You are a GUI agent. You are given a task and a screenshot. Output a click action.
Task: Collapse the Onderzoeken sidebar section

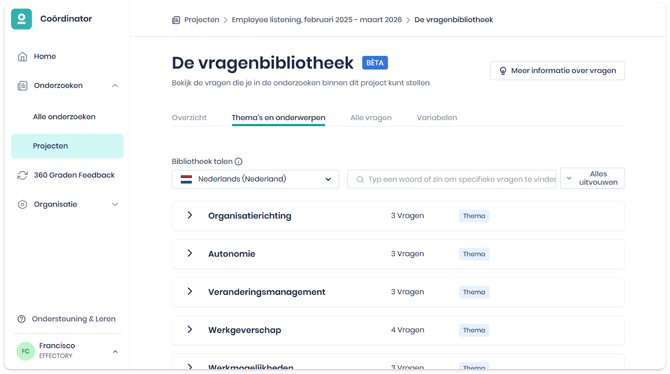pos(115,86)
